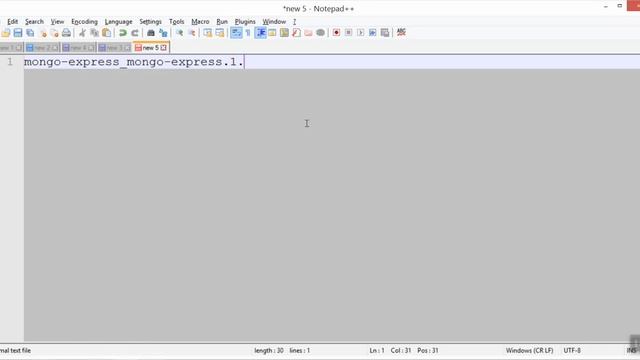Viewport: 640px width, 360px height.
Task: Click the lines : 1 status entry
Action: (x=300, y=351)
